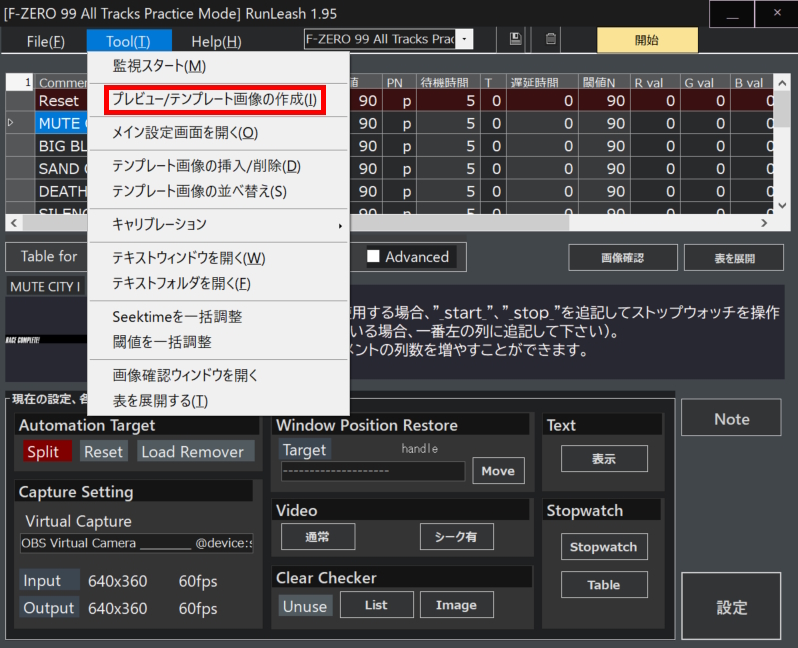Click the table scroll-up arrow

pyautogui.click(x=782, y=82)
